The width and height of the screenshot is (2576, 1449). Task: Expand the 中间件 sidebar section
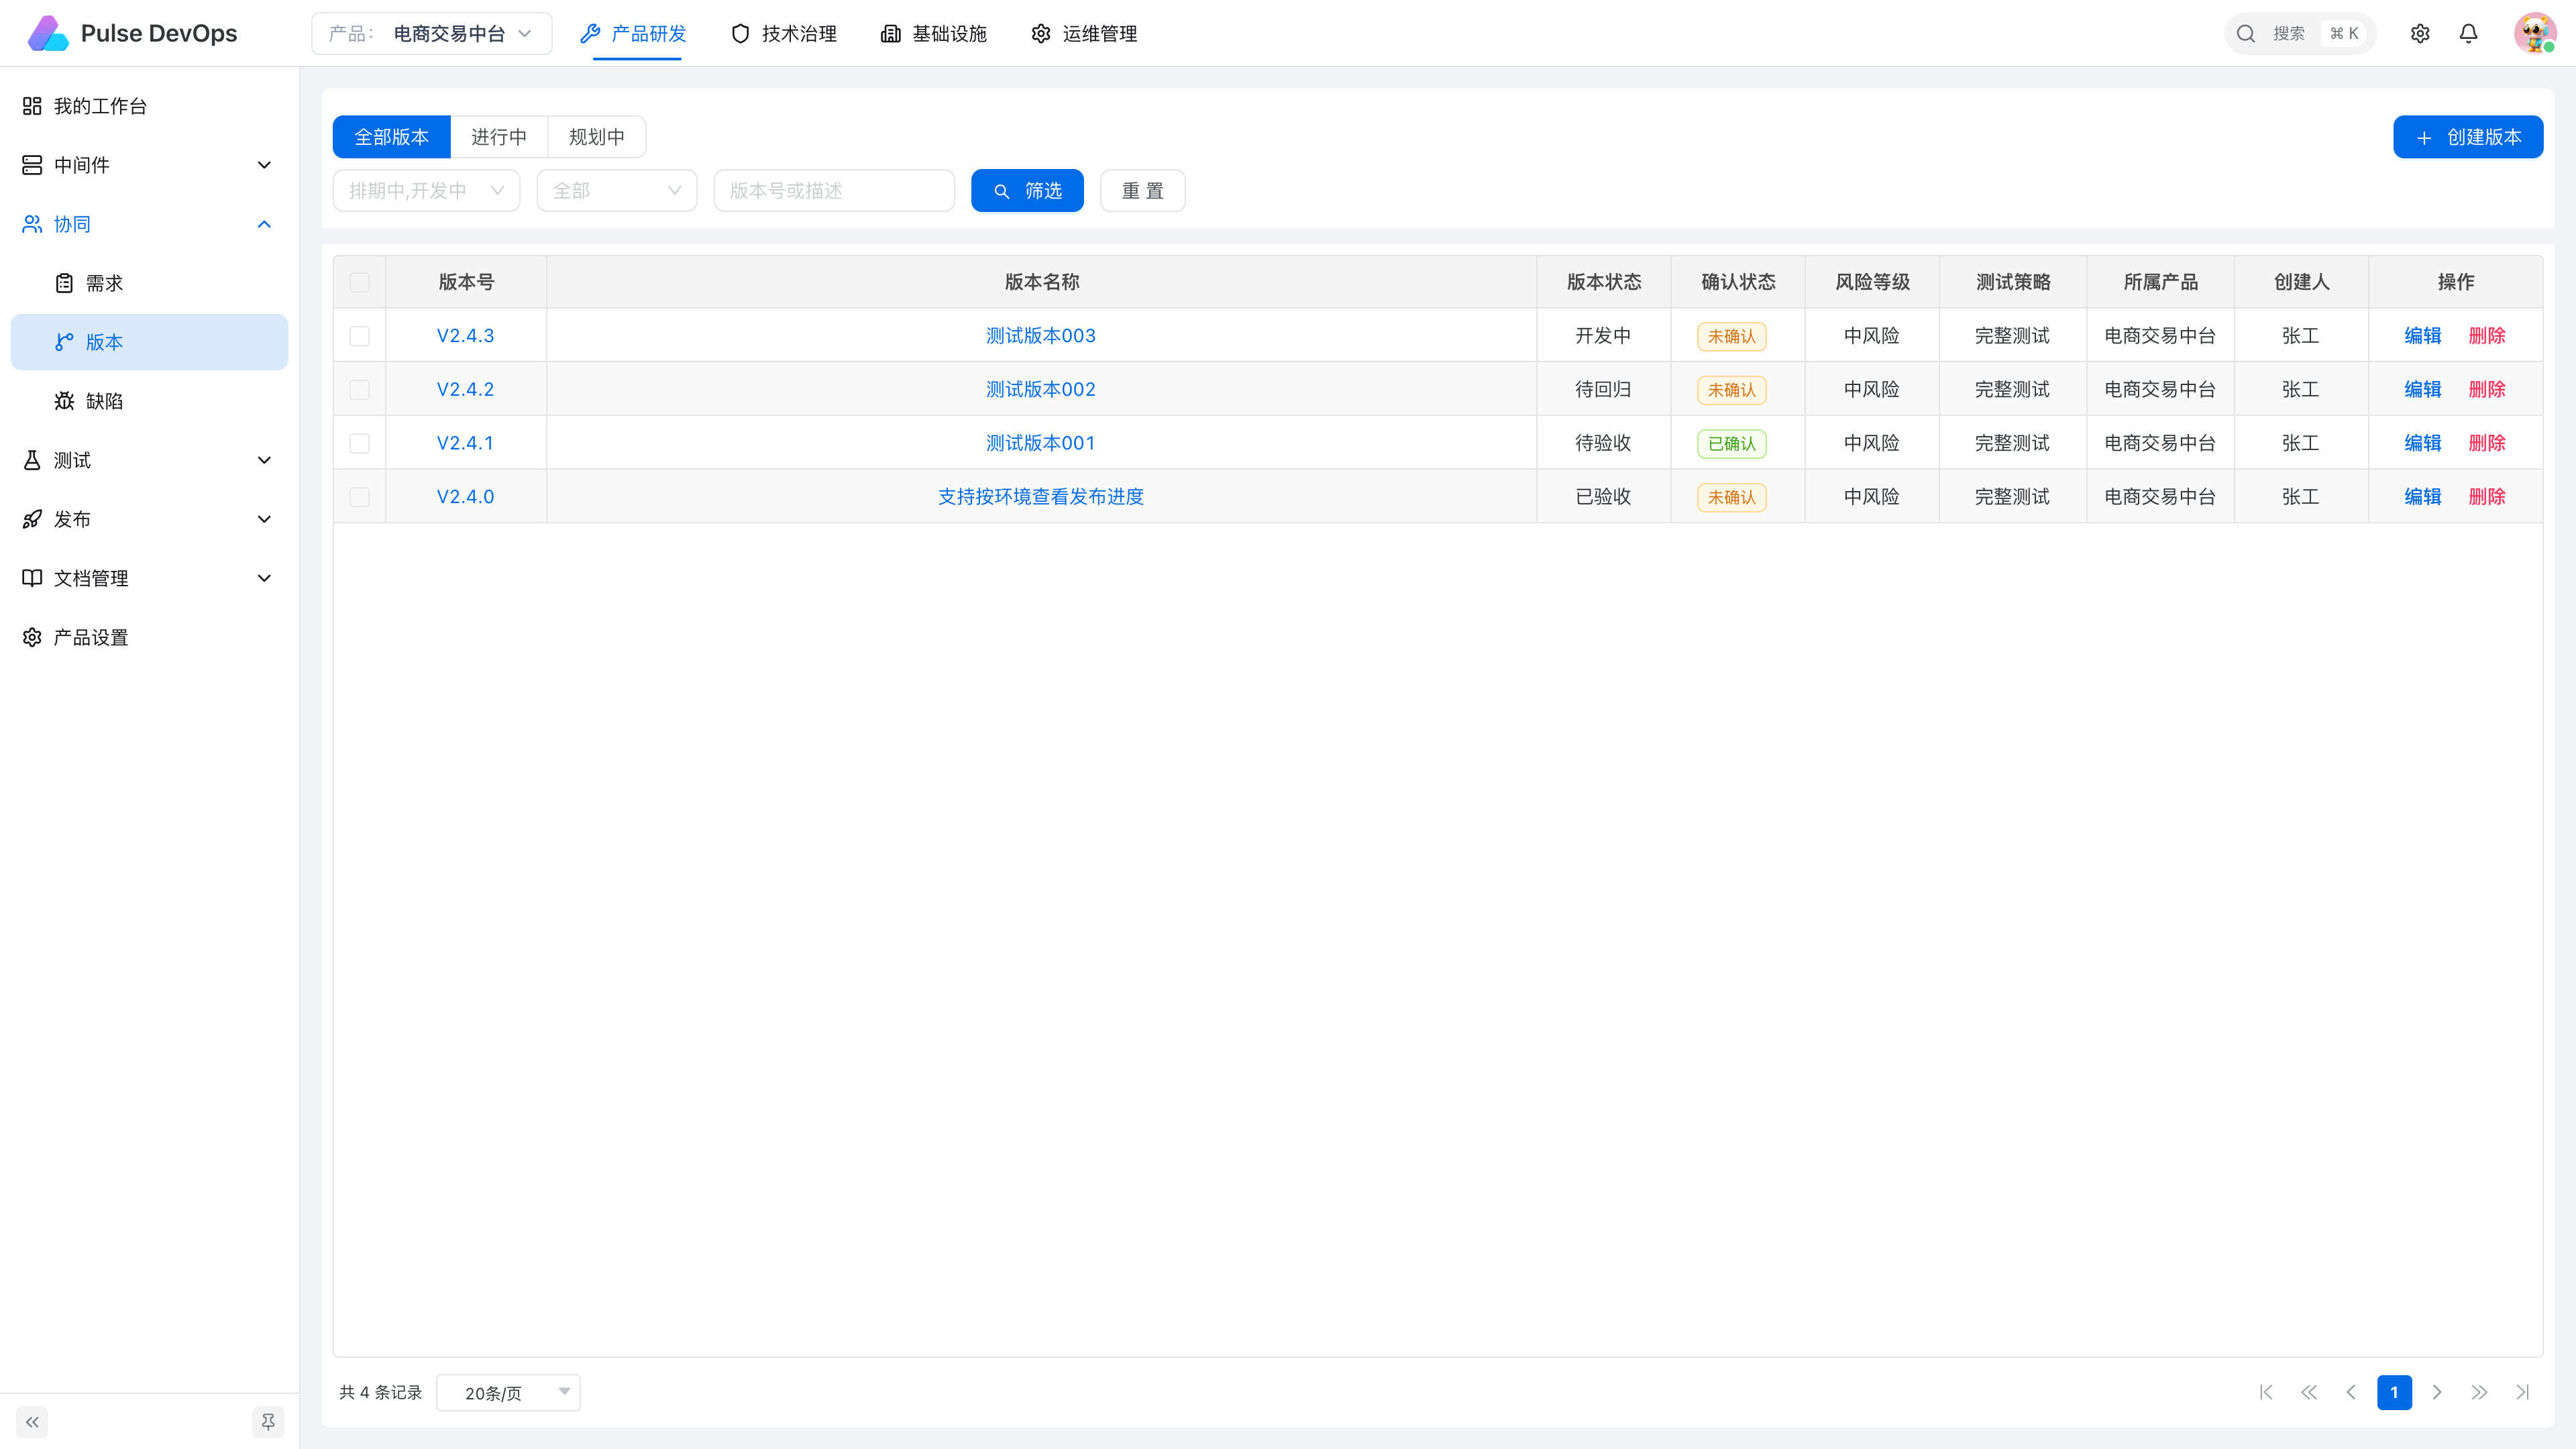click(149, 165)
